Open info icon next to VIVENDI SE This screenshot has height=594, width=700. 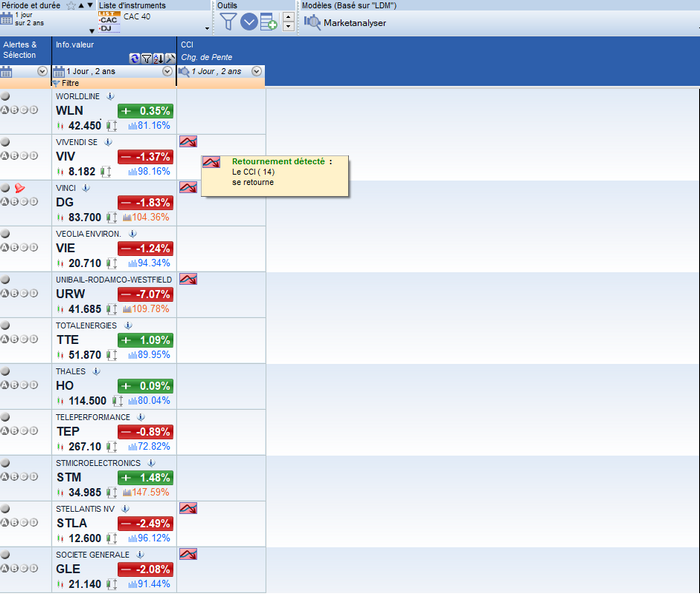pyautogui.click(x=108, y=142)
